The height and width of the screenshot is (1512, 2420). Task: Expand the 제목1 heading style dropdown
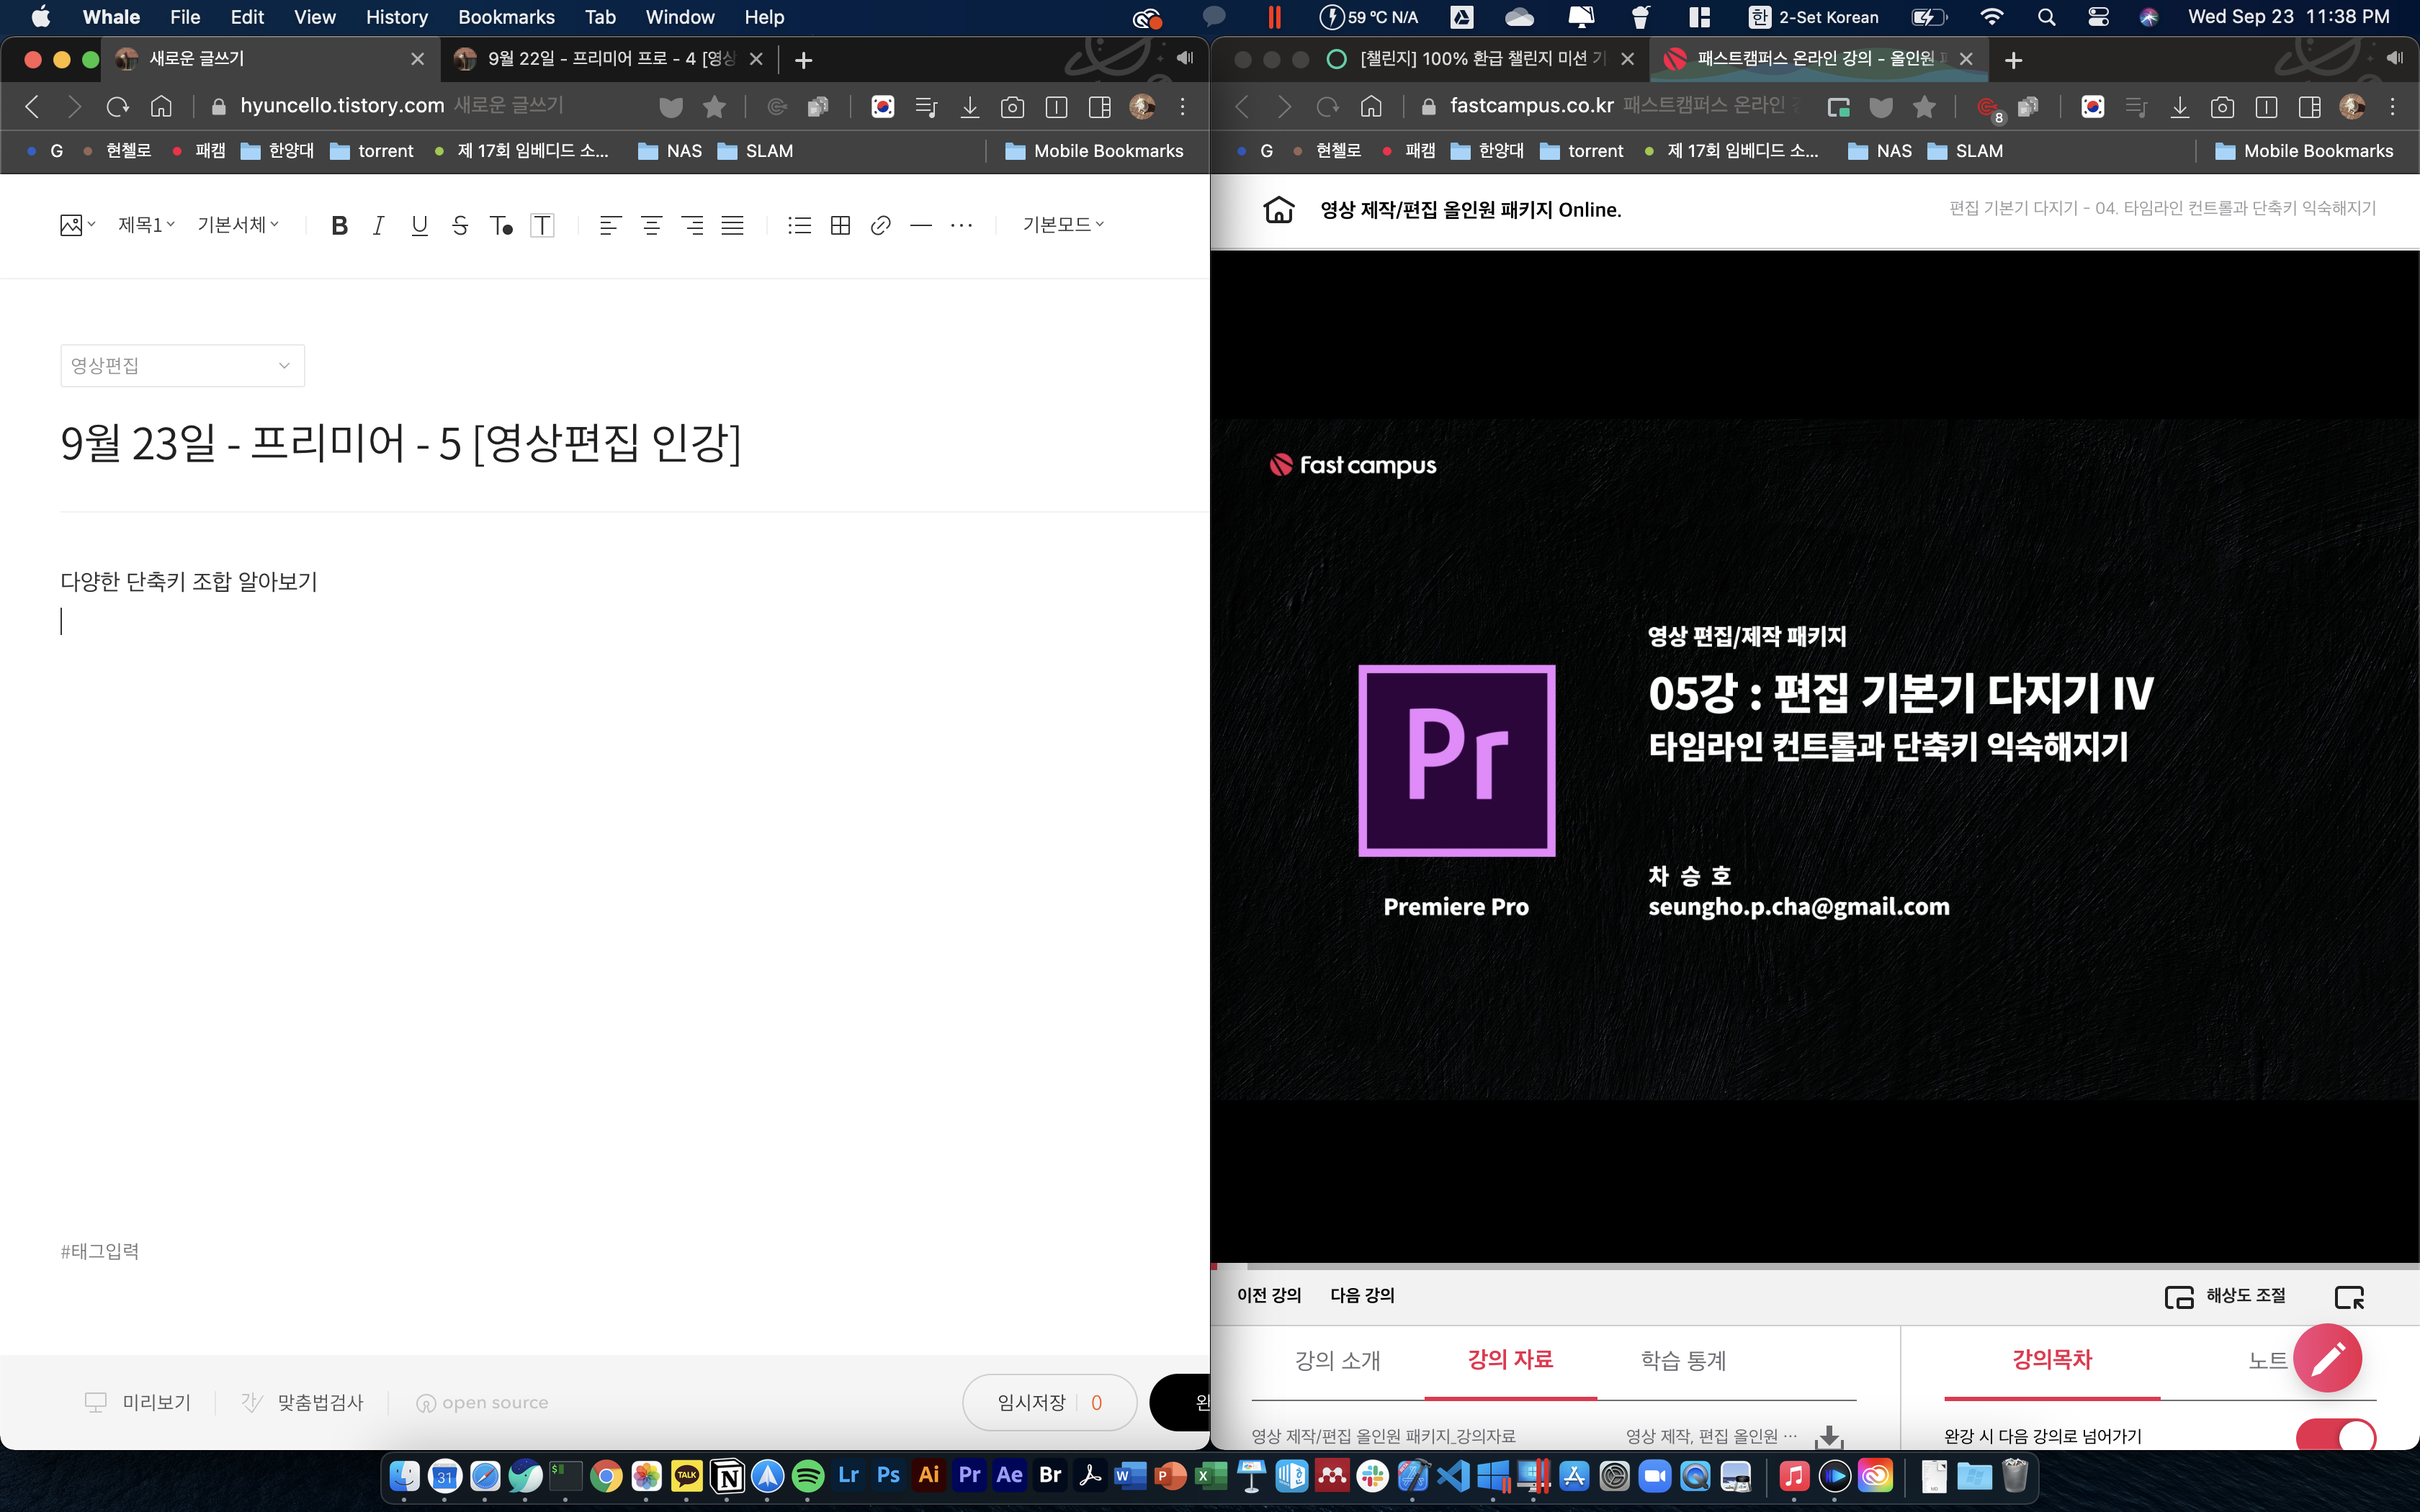click(x=146, y=225)
